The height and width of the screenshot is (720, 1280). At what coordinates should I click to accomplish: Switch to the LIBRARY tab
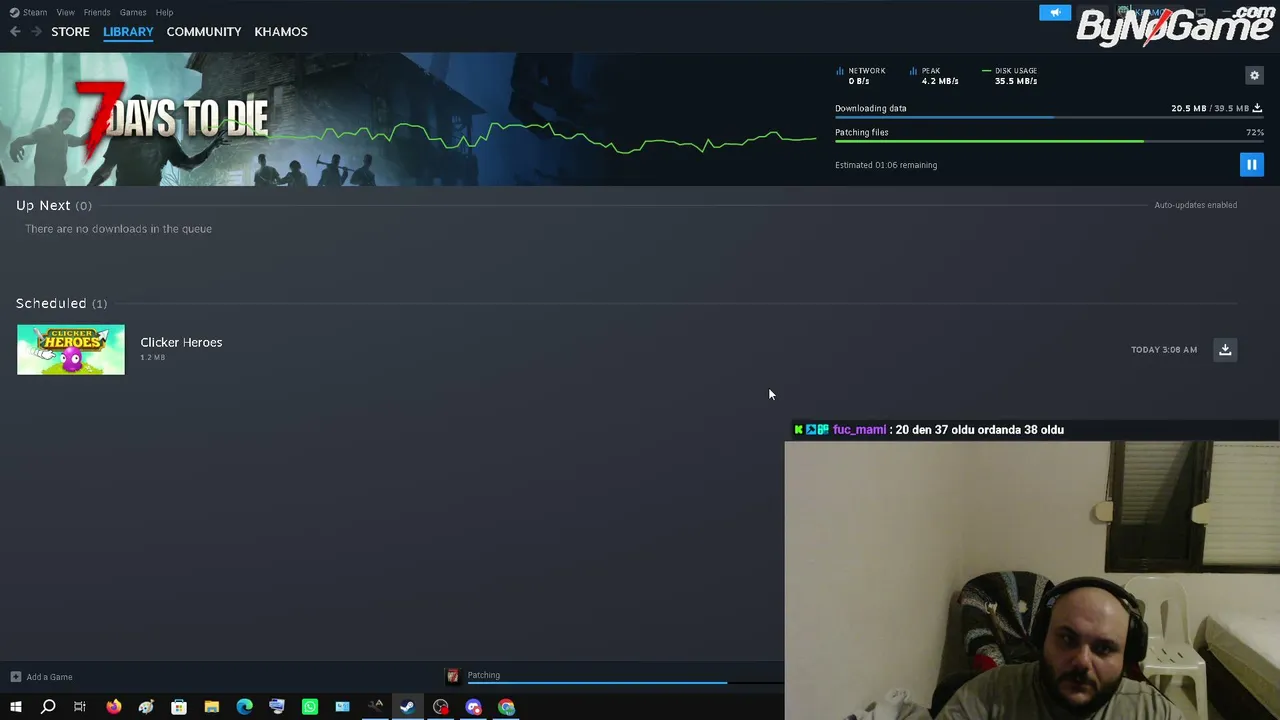128,32
